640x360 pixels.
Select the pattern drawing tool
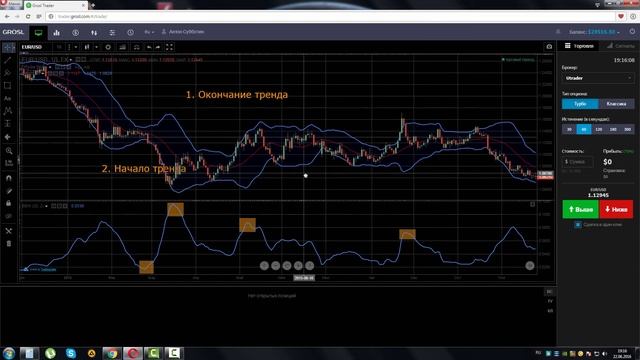pos(8,111)
